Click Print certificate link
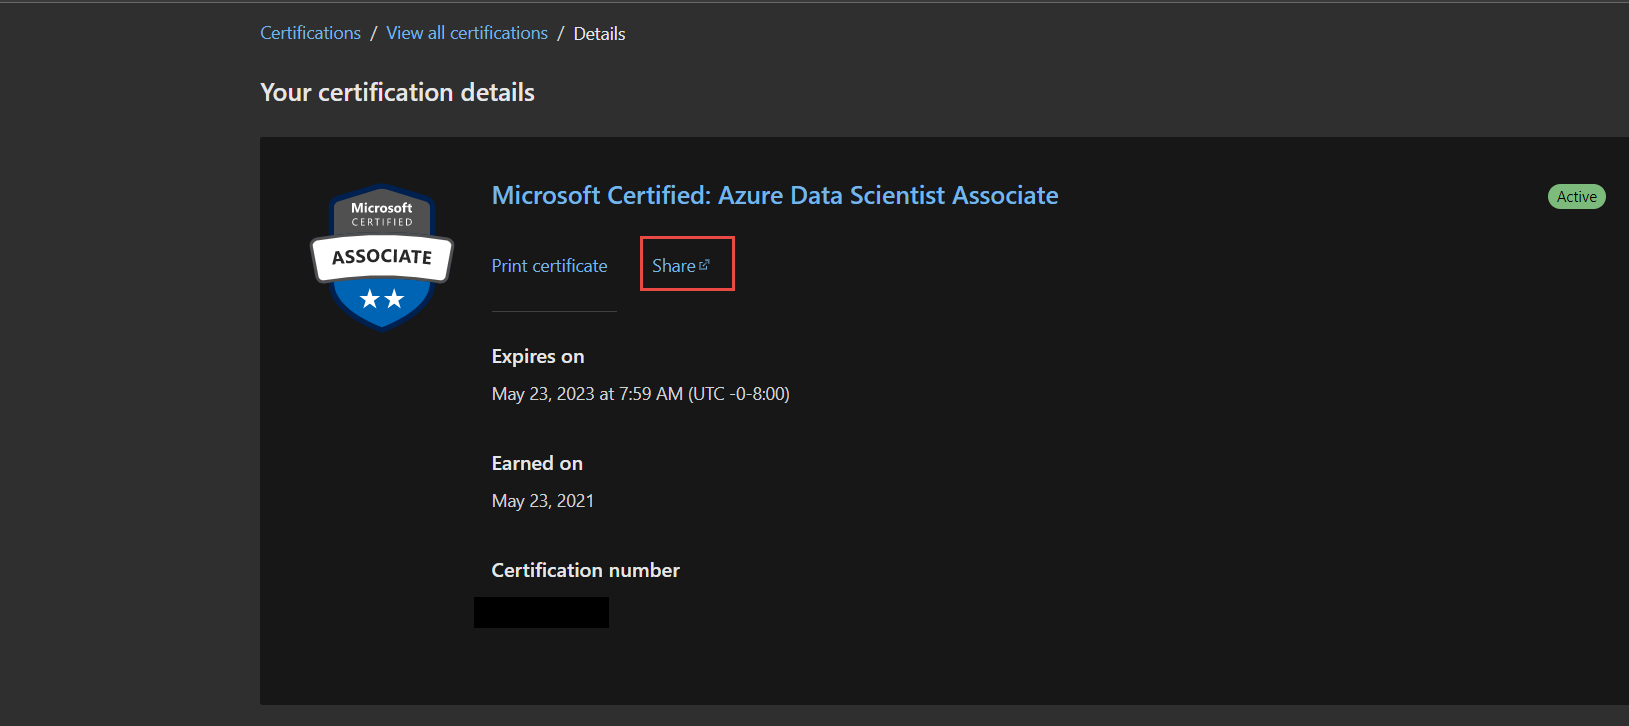This screenshot has width=1629, height=726. click(x=549, y=266)
